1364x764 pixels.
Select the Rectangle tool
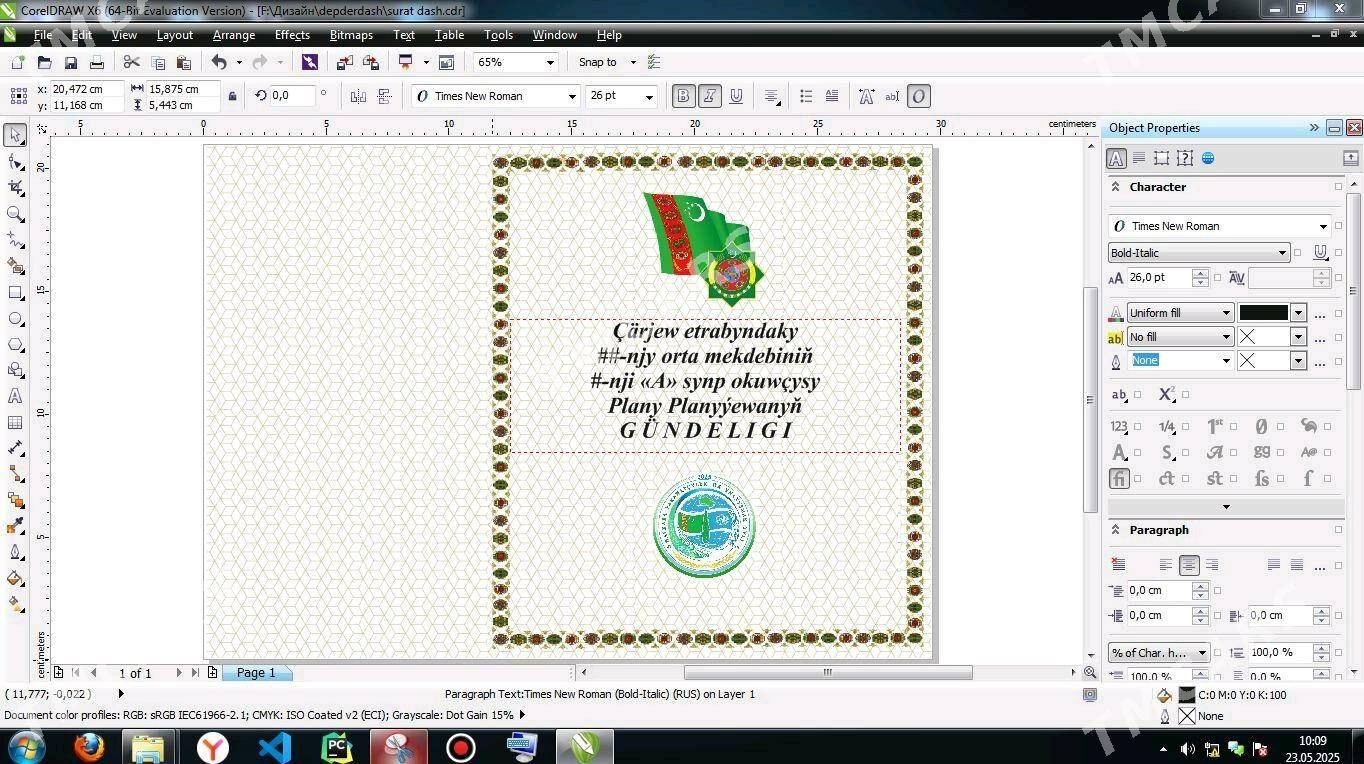pos(15,293)
